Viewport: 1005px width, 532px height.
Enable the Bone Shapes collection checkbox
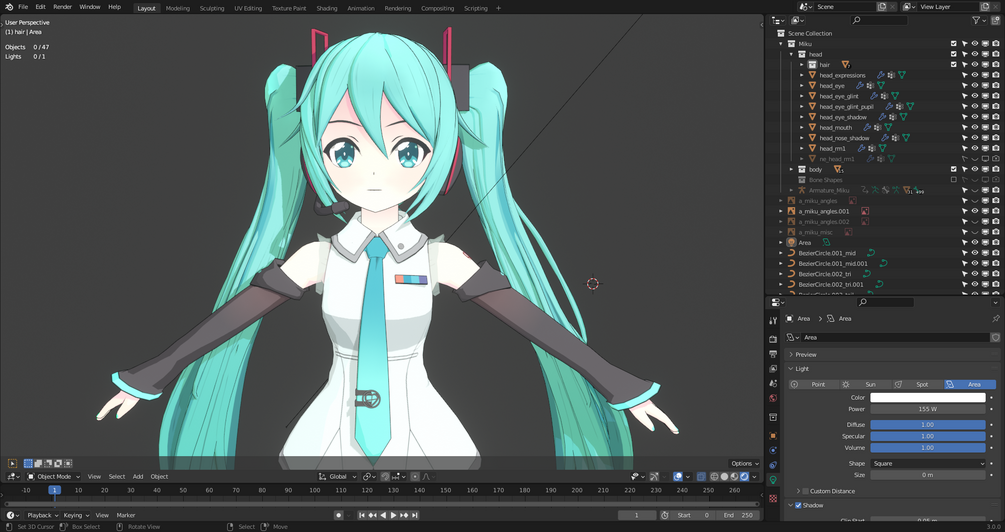[x=954, y=180]
